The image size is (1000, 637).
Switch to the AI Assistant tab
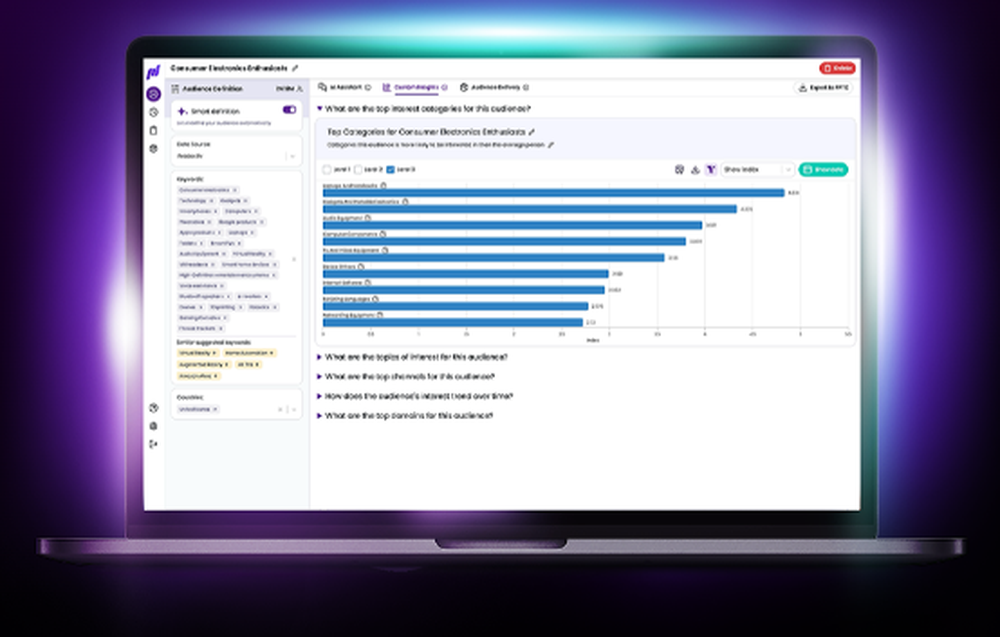coord(340,87)
